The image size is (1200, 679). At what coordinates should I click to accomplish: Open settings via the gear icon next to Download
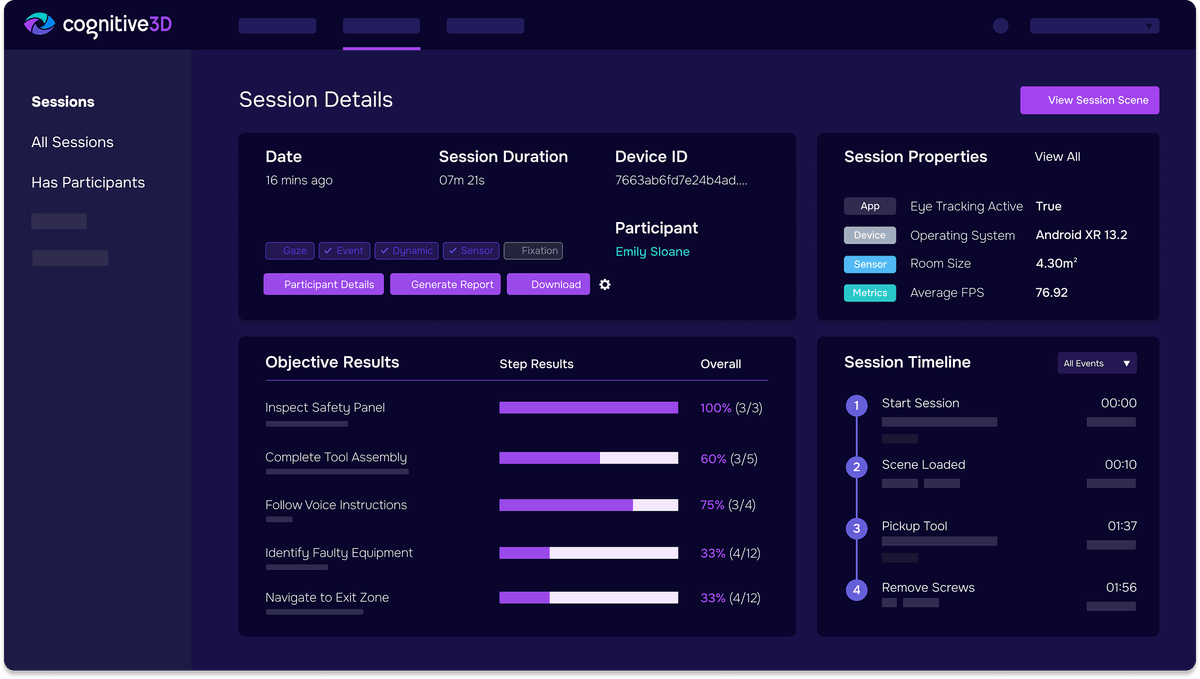tap(604, 284)
